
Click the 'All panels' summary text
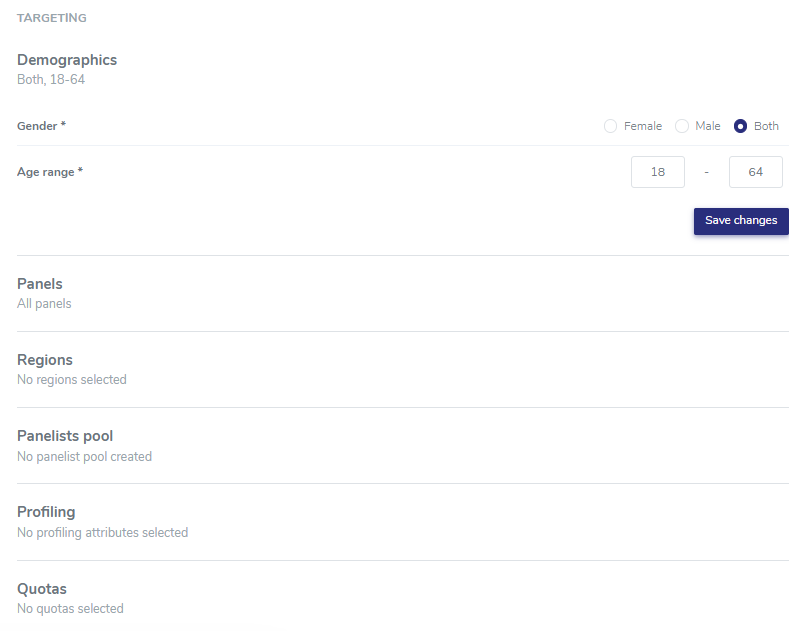tap(44, 303)
